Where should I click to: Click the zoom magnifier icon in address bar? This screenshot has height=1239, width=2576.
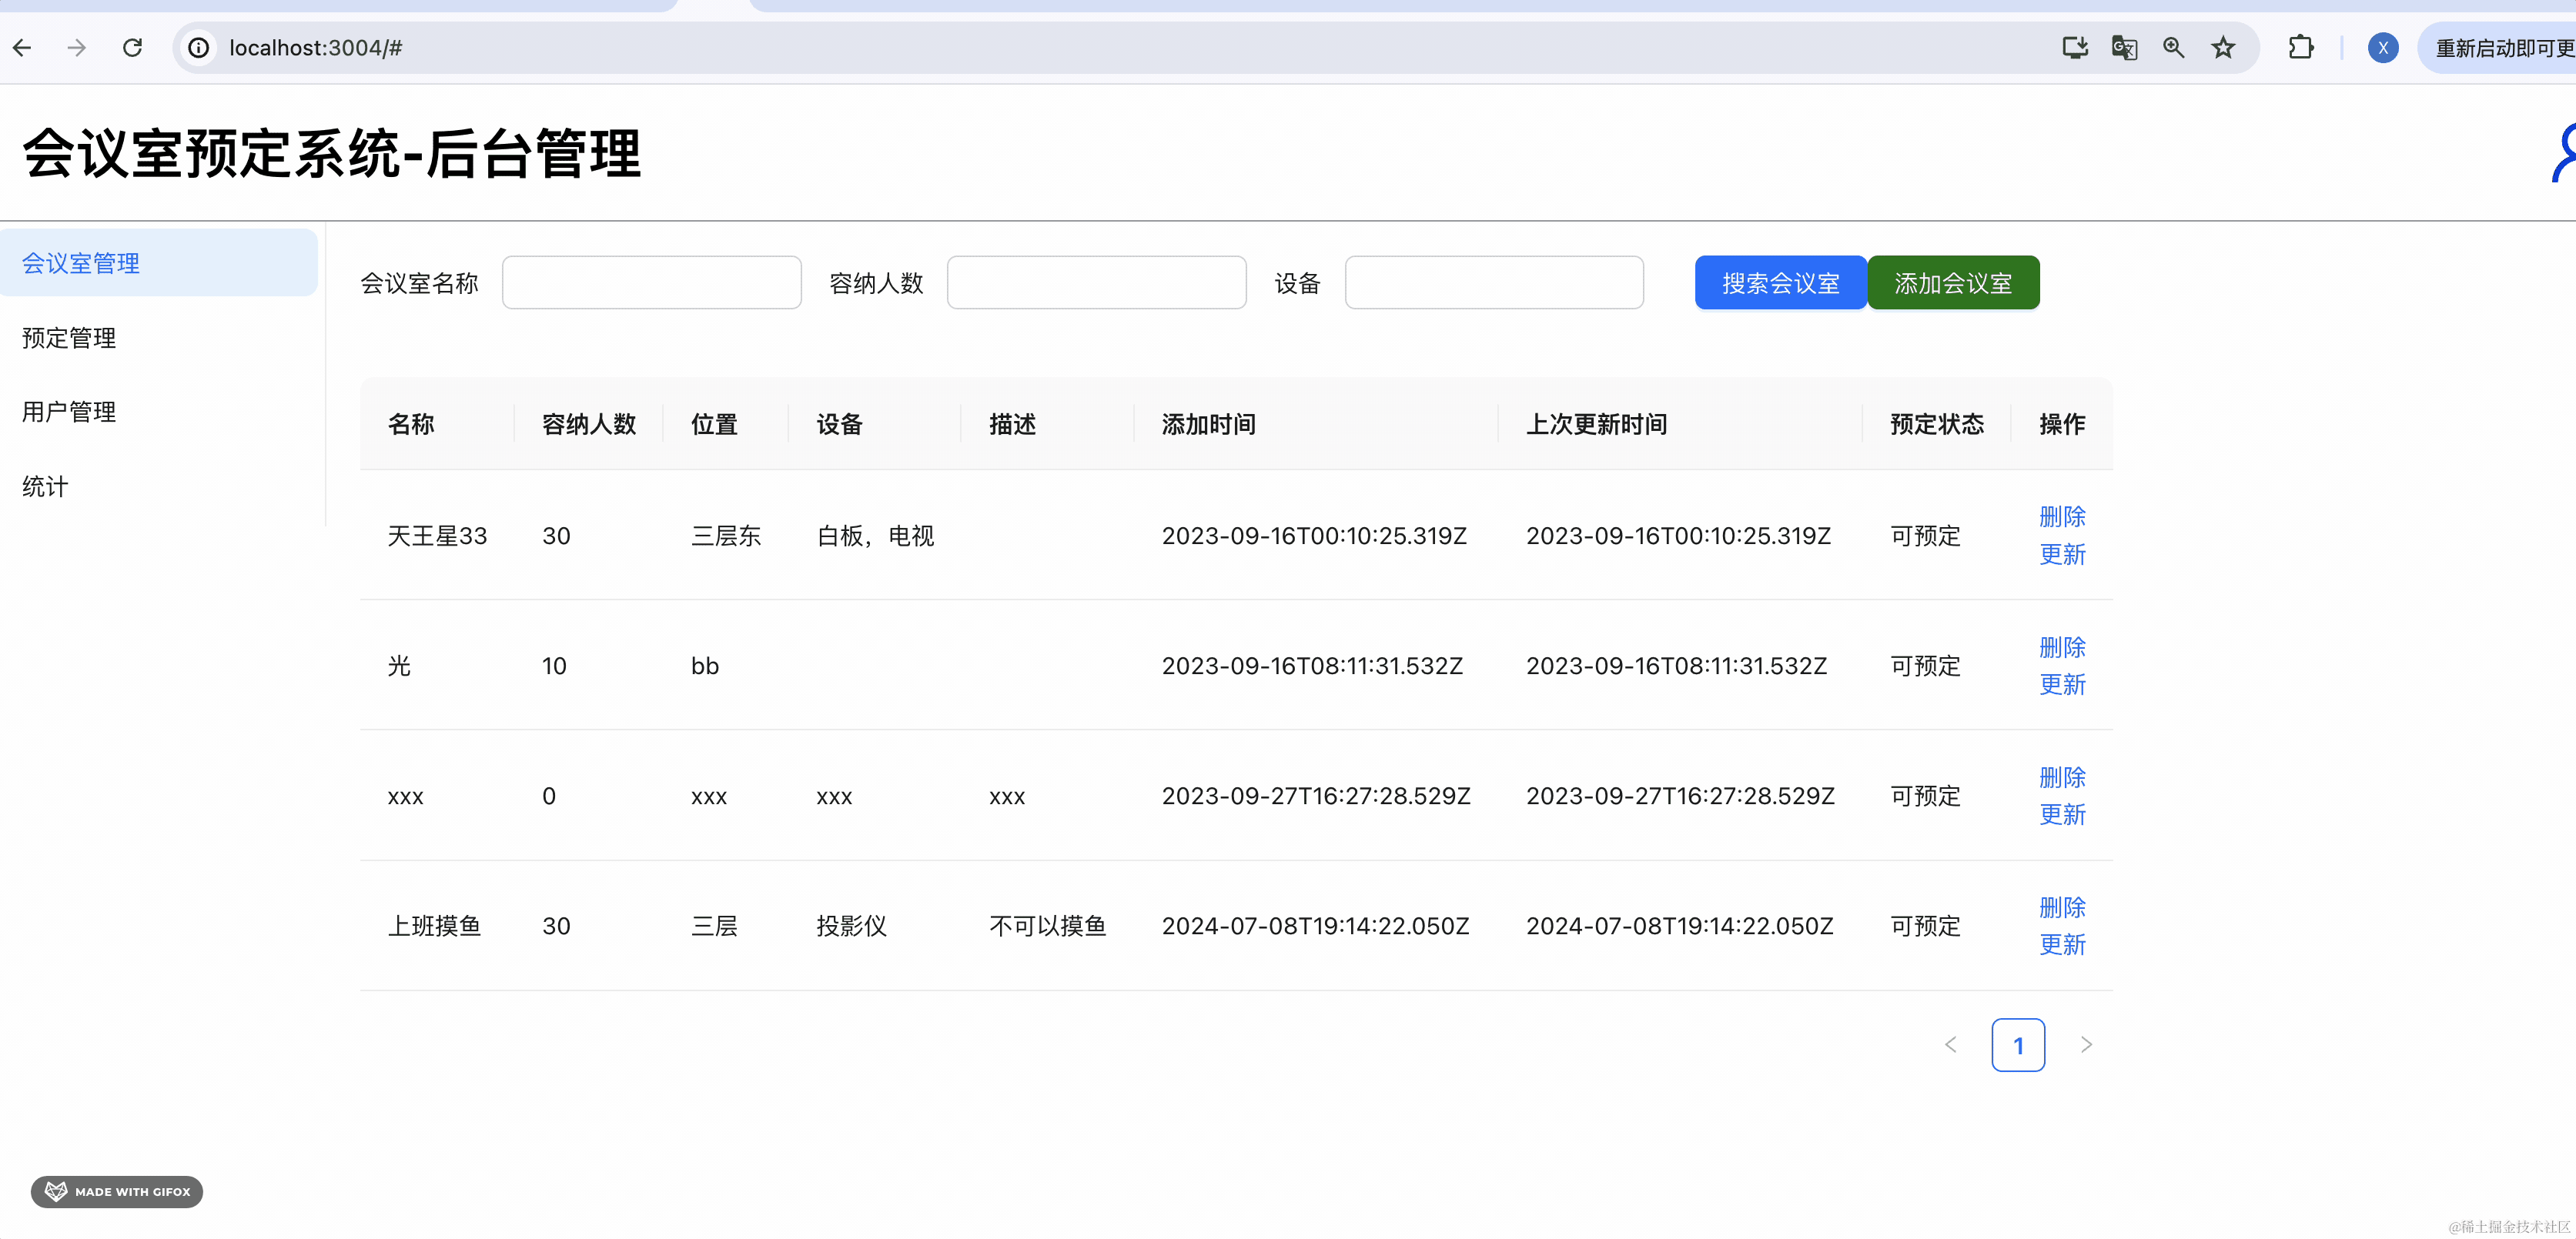tap(2172, 47)
